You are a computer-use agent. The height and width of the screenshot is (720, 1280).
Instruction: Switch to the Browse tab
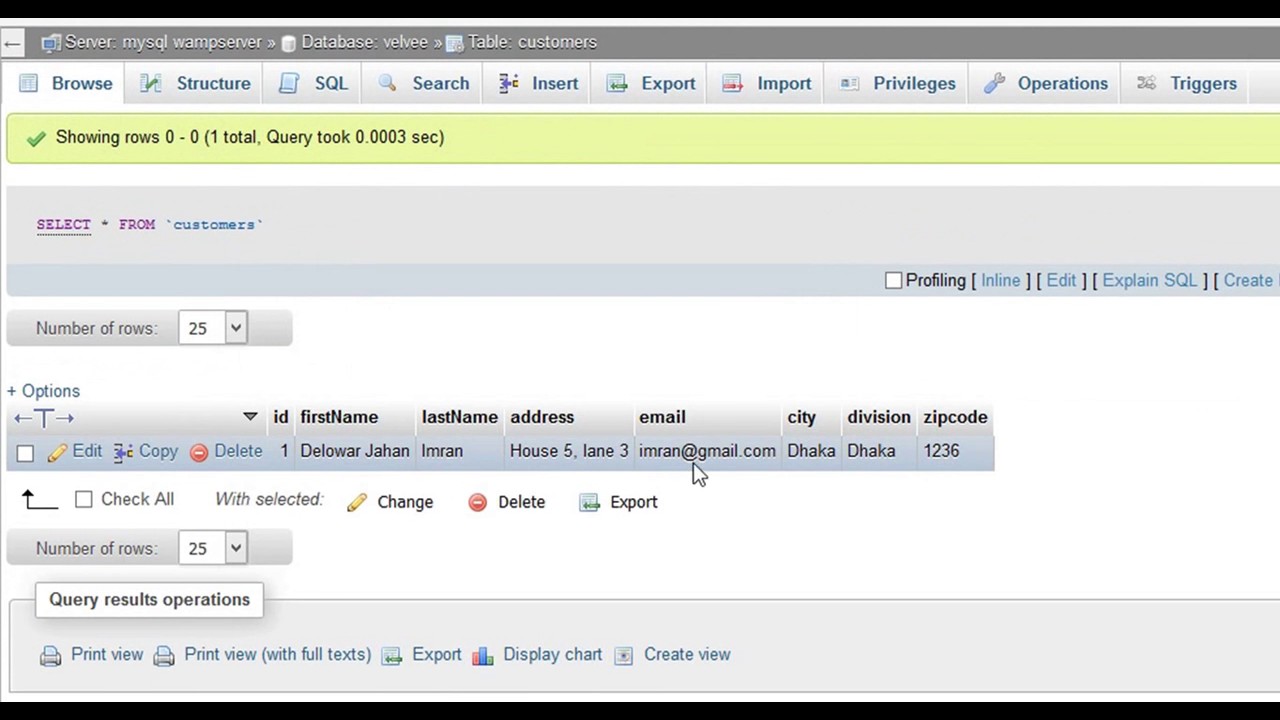pyautogui.click(x=66, y=83)
